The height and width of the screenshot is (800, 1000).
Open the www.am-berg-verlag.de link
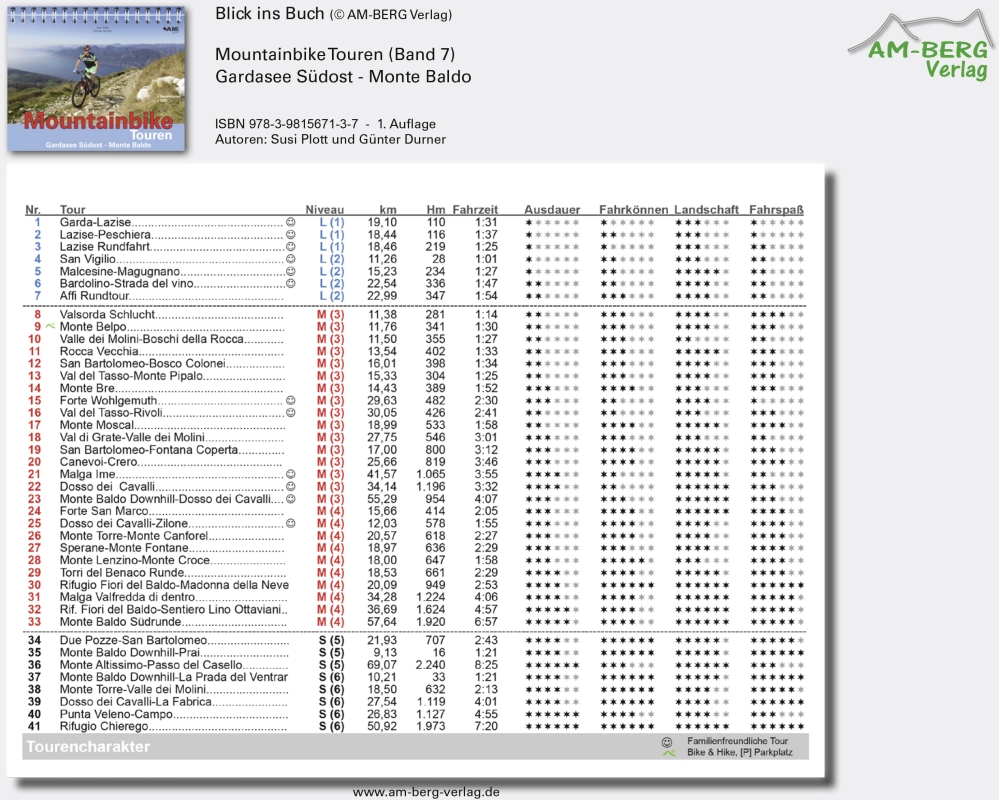click(426, 791)
